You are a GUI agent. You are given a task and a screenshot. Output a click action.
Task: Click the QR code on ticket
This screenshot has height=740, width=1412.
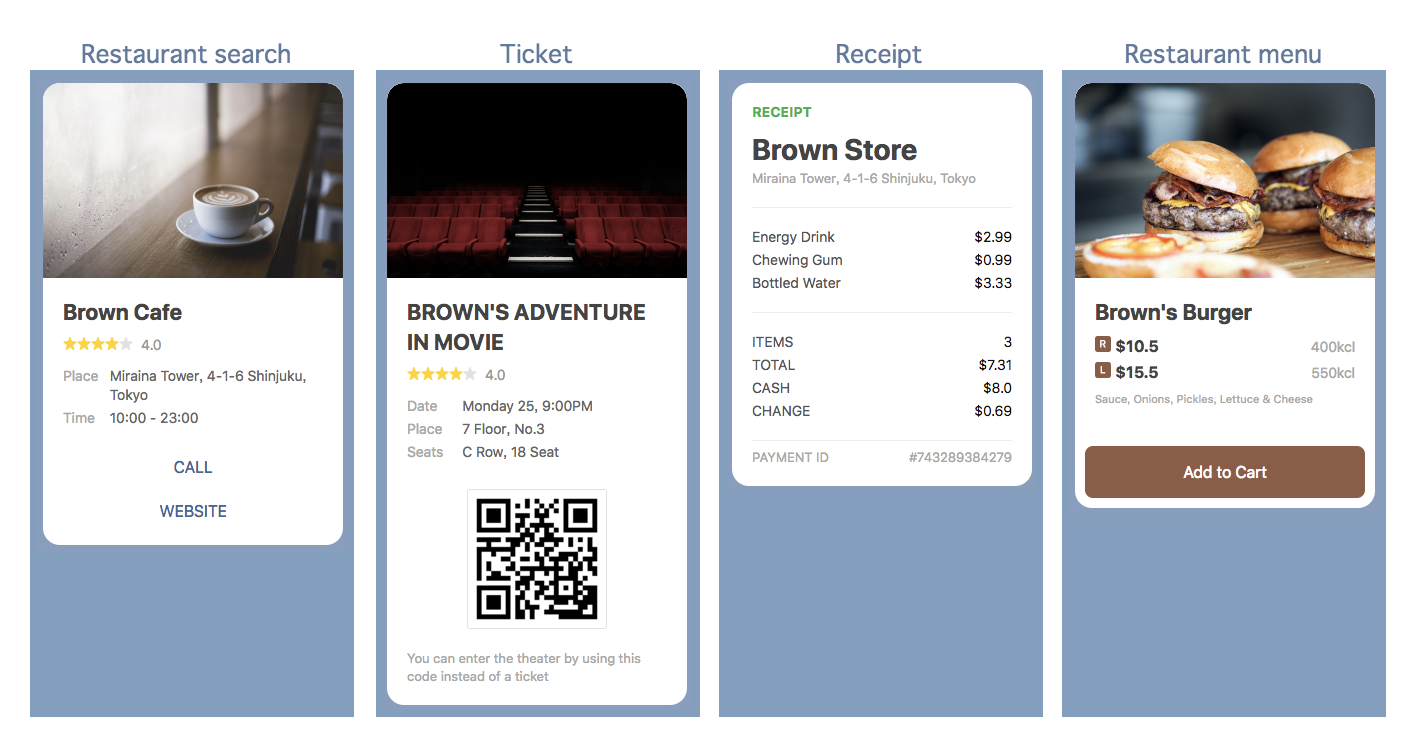pos(537,559)
